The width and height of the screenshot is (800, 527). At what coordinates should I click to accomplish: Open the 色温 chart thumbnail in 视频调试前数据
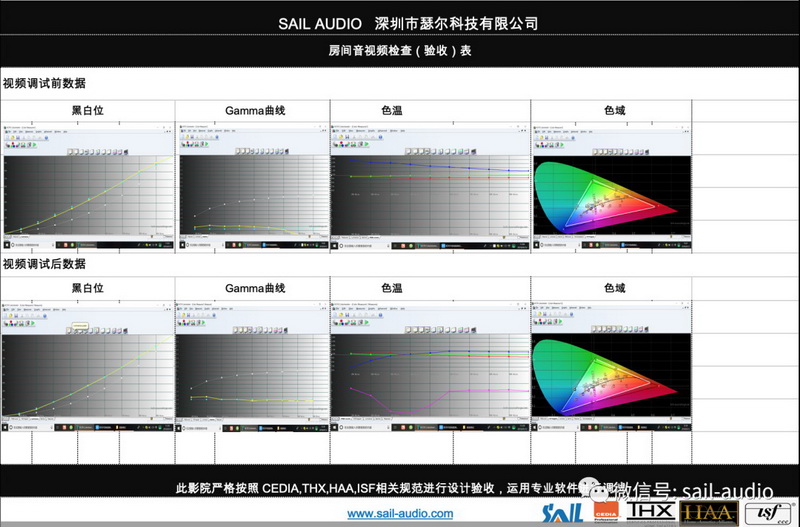pyautogui.click(x=430, y=186)
